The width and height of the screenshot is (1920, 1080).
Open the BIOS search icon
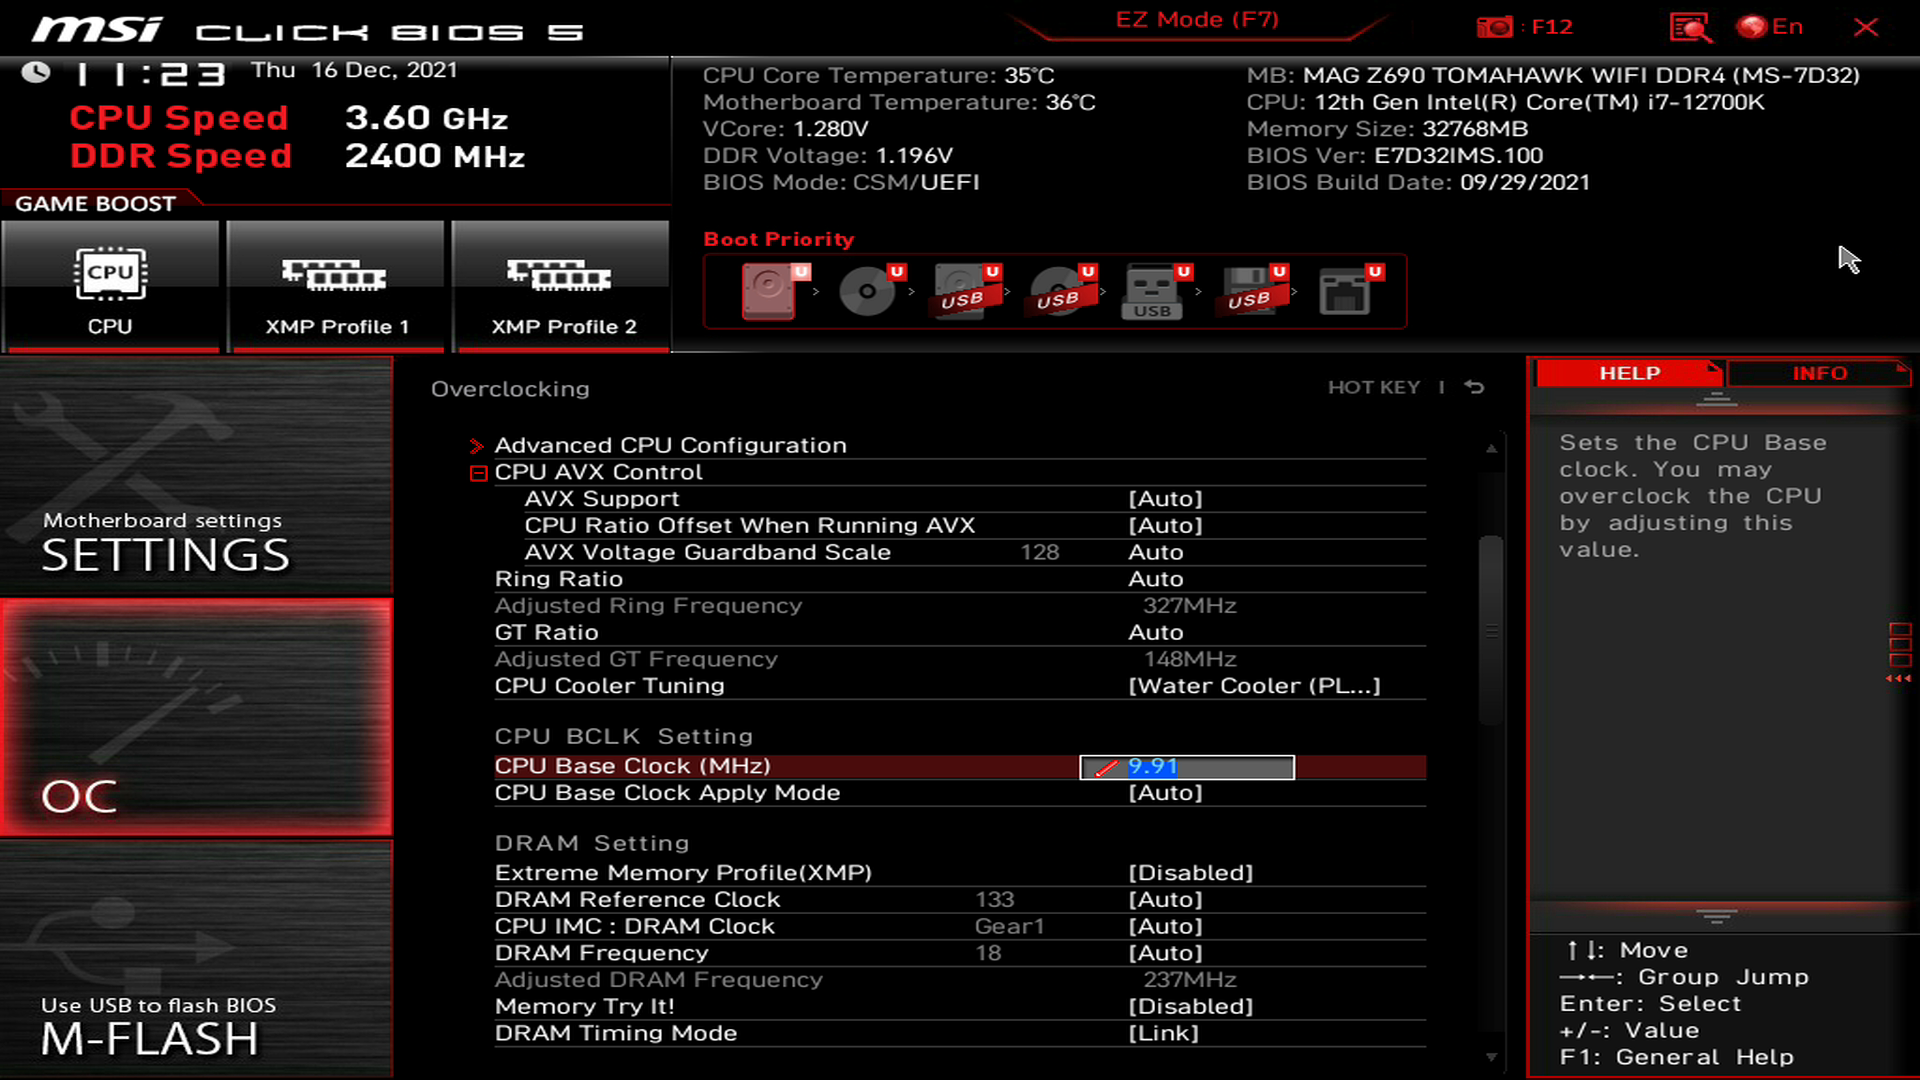(1690, 27)
